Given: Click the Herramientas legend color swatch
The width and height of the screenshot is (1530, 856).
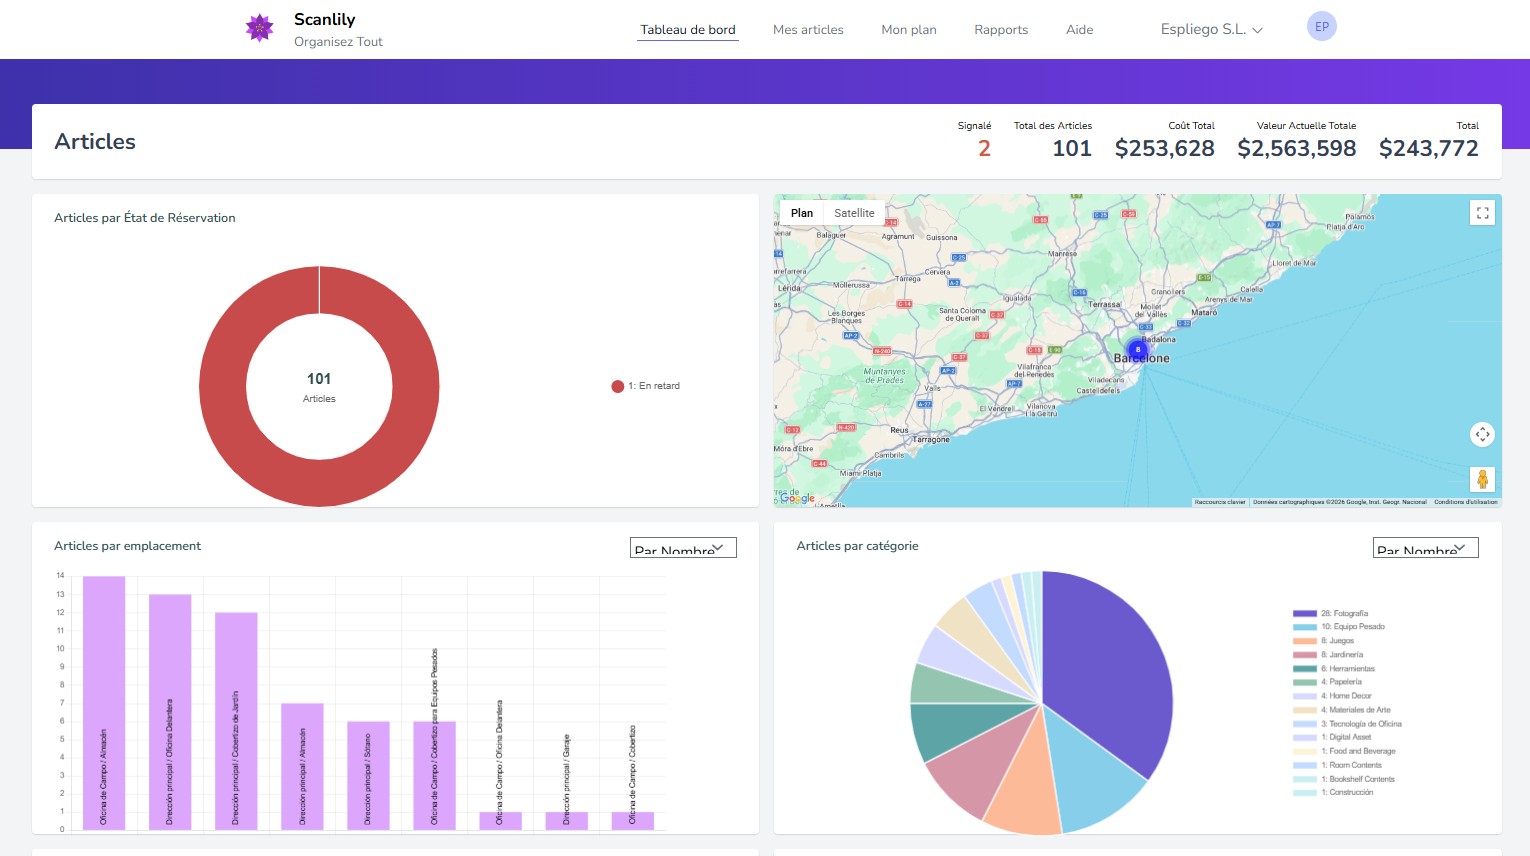Looking at the screenshot, I should click(x=1304, y=669).
